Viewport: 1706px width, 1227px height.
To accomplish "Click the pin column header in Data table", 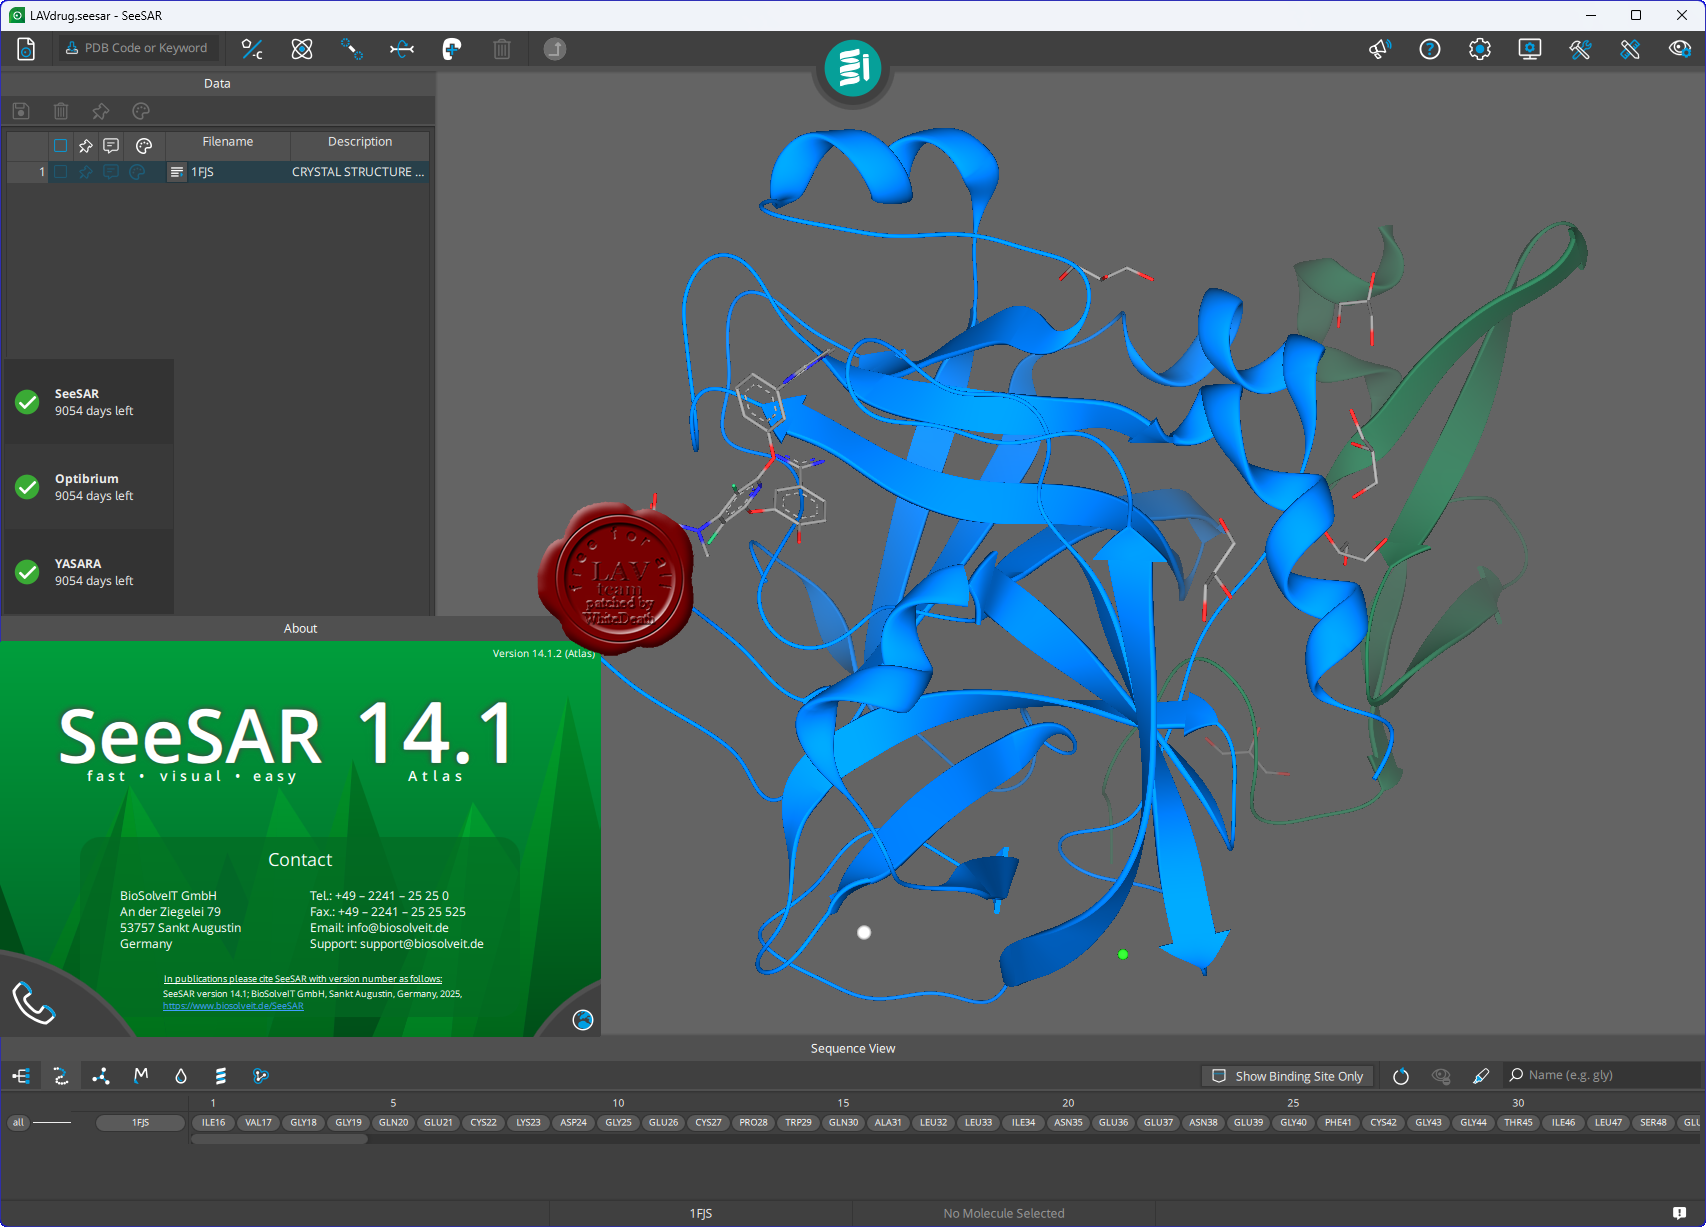I will (x=86, y=146).
